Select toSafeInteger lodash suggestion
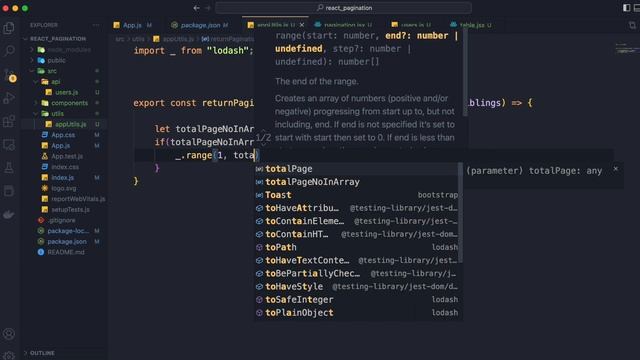640x360 pixels. [x=356, y=299]
